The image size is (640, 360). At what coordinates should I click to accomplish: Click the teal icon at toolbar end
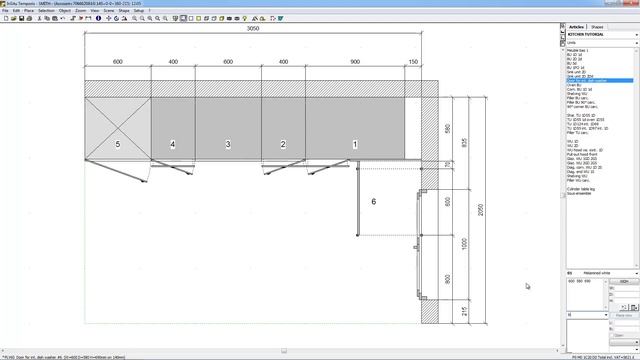click(281, 18)
